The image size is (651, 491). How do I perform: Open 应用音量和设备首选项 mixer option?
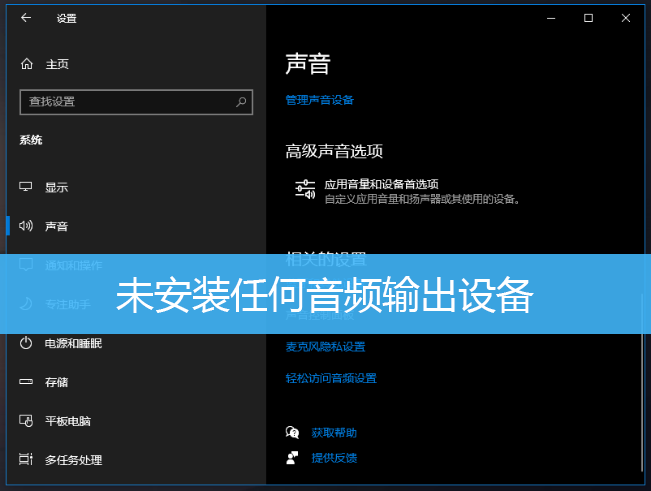click(381, 185)
